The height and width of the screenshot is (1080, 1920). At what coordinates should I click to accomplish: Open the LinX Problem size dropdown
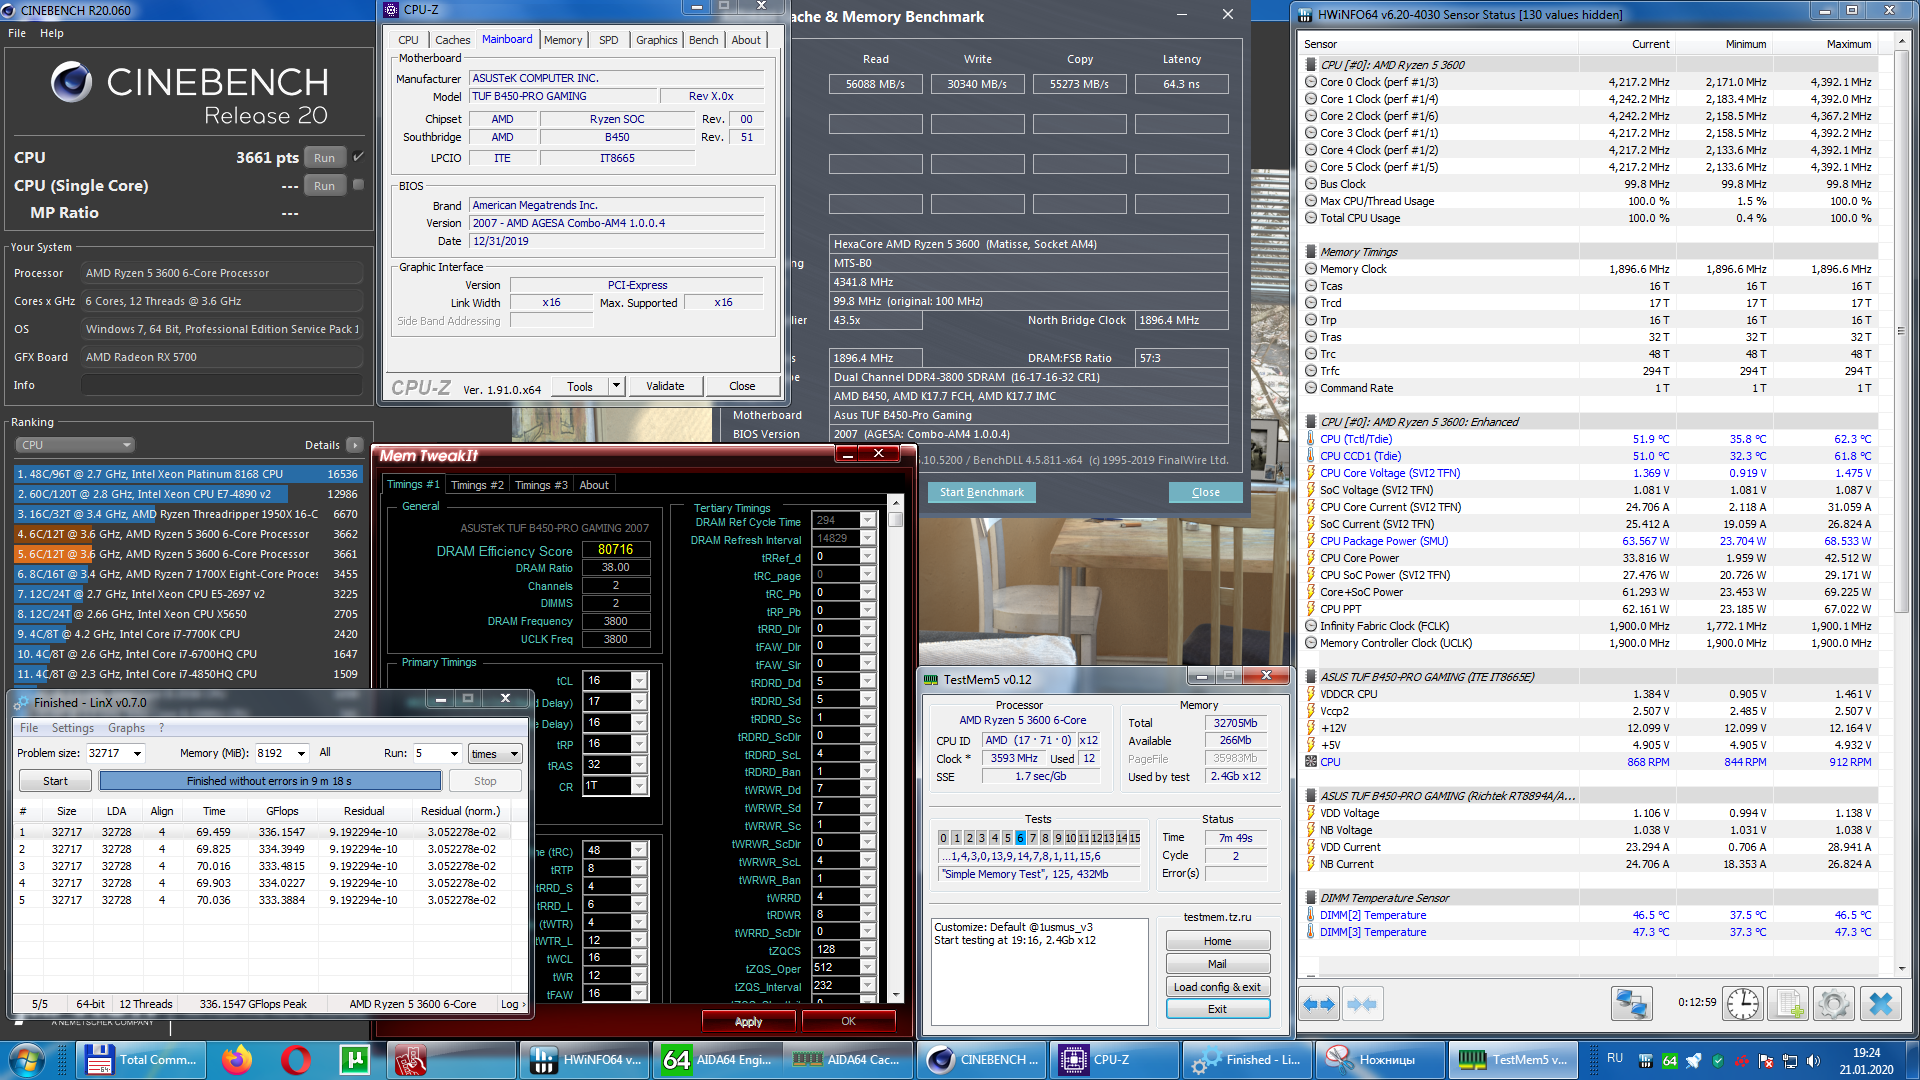[138, 753]
